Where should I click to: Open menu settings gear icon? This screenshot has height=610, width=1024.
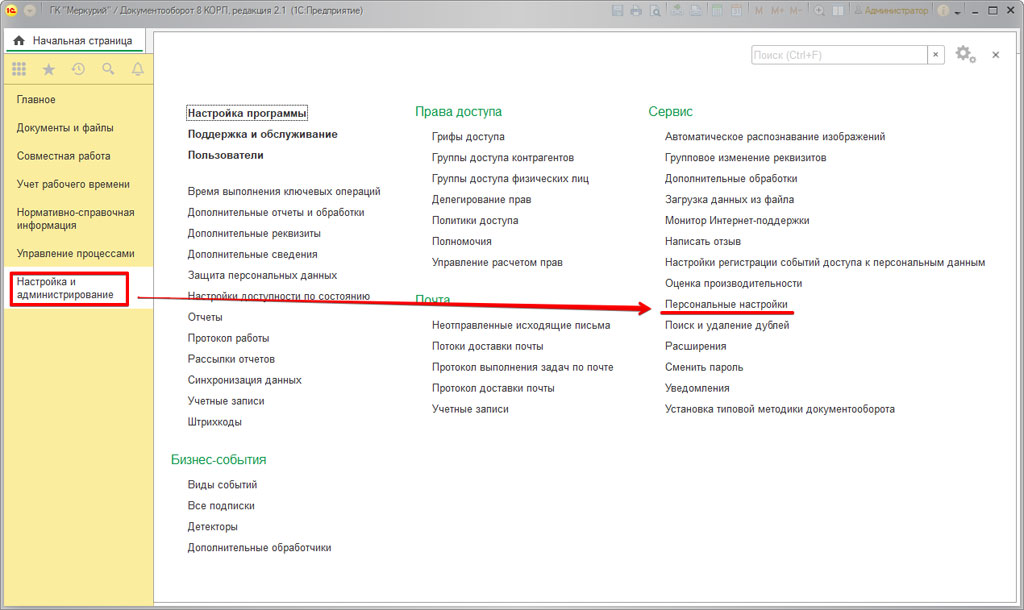pyautogui.click(x=964, y=54)
